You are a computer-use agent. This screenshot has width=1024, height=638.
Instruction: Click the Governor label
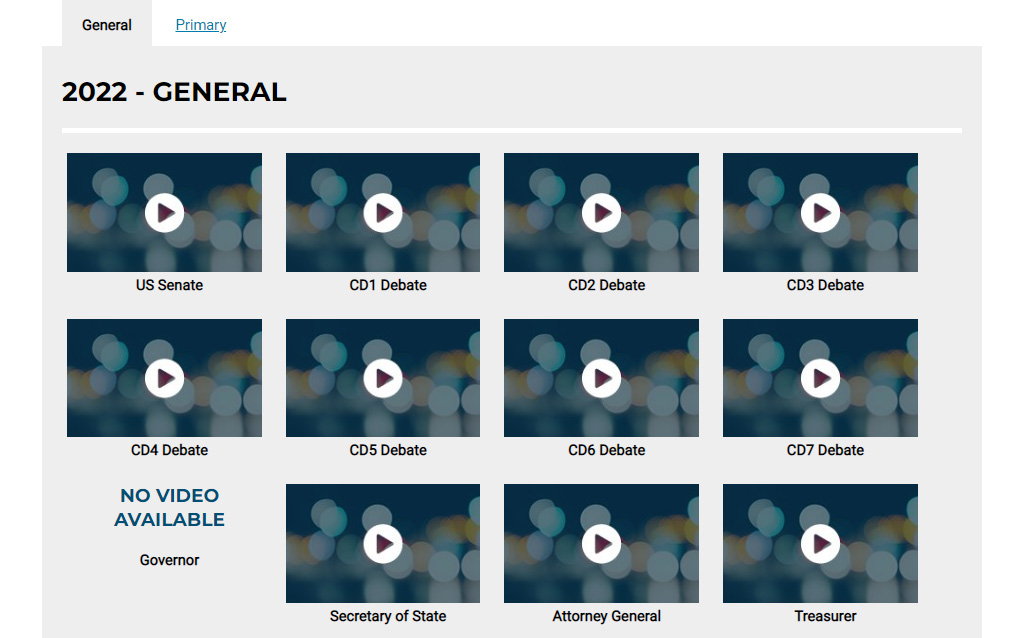point(169,560)
